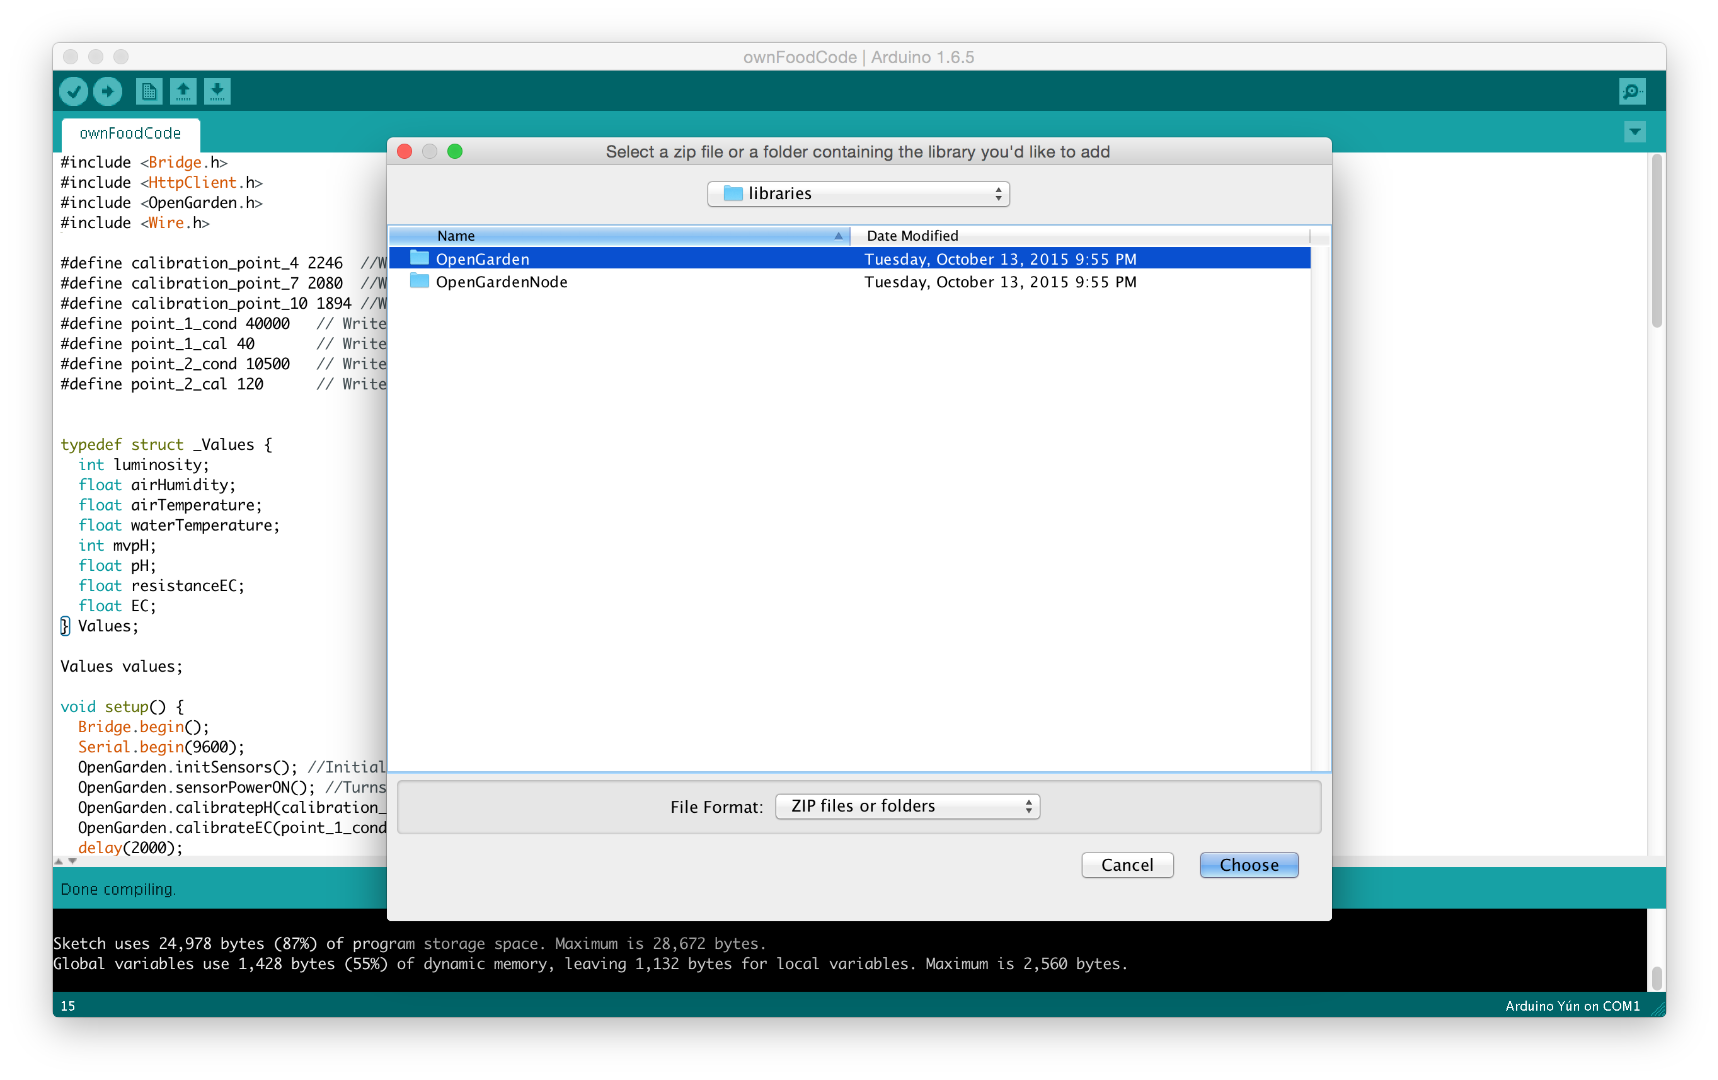
Task: Click the editor vertical scrollbar
Action: tap(1657, 242)
